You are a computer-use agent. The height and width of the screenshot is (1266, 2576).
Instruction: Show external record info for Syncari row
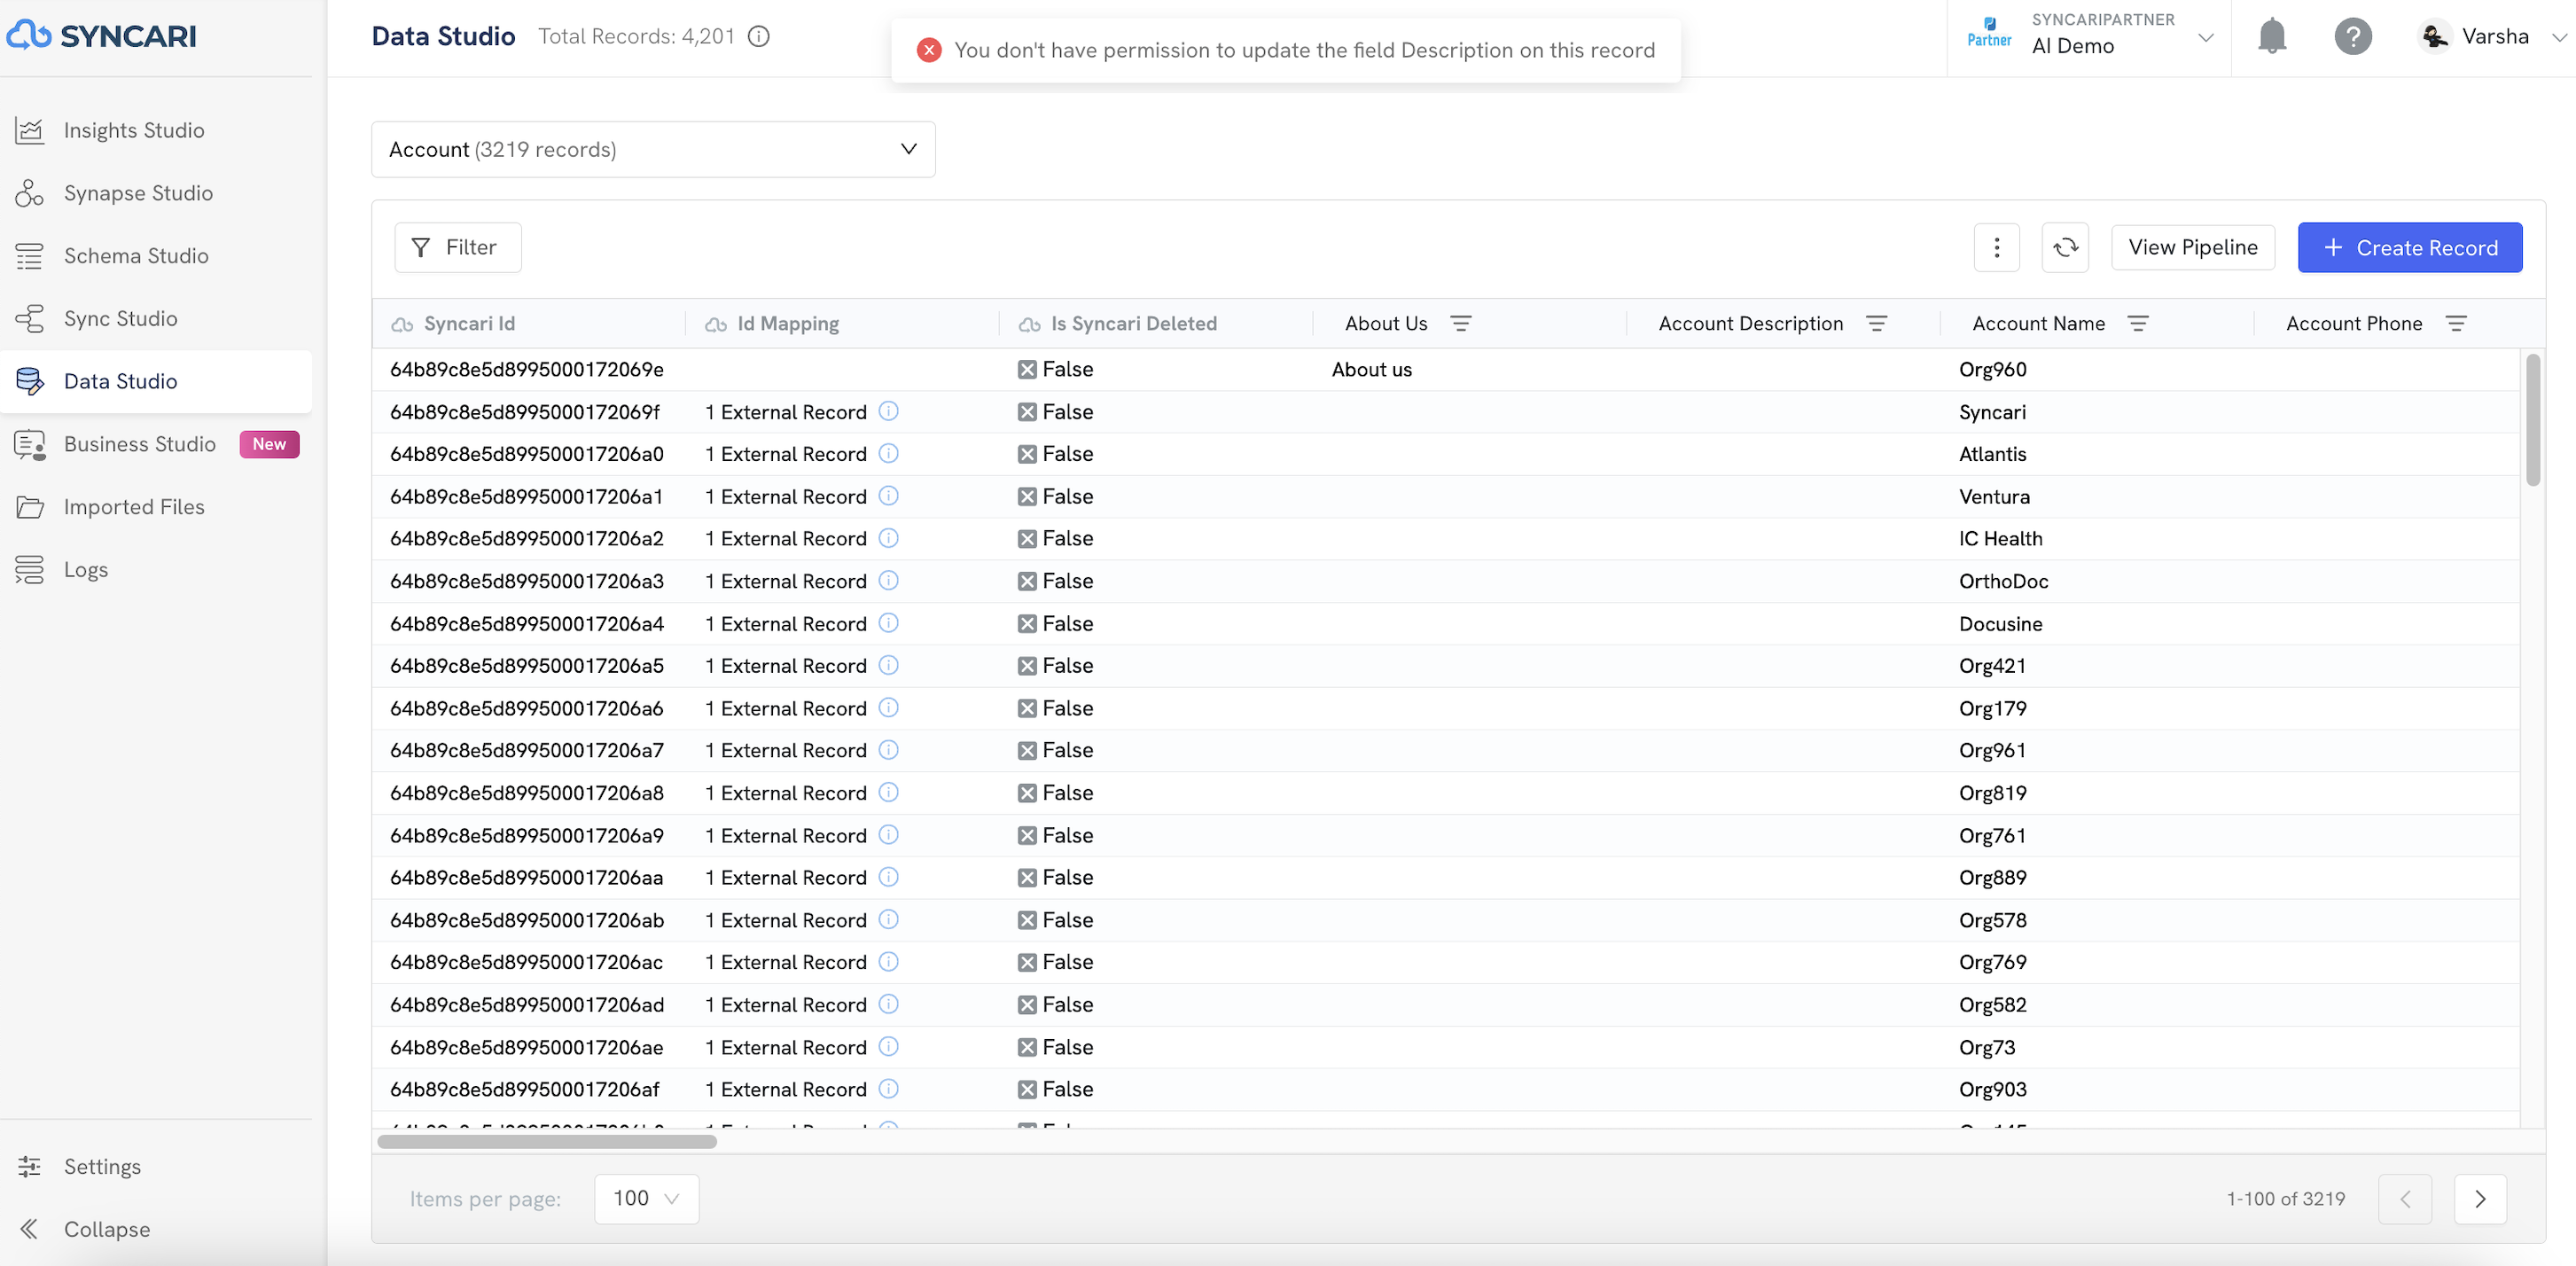pyautogui.click(x=889, y=411)
